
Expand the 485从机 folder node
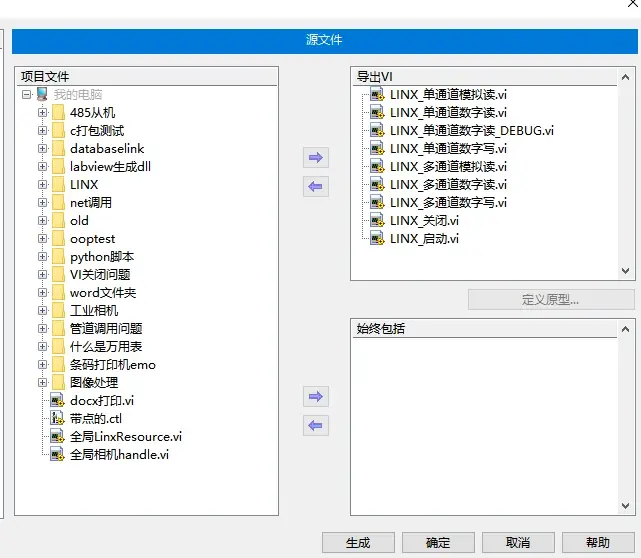43,112
